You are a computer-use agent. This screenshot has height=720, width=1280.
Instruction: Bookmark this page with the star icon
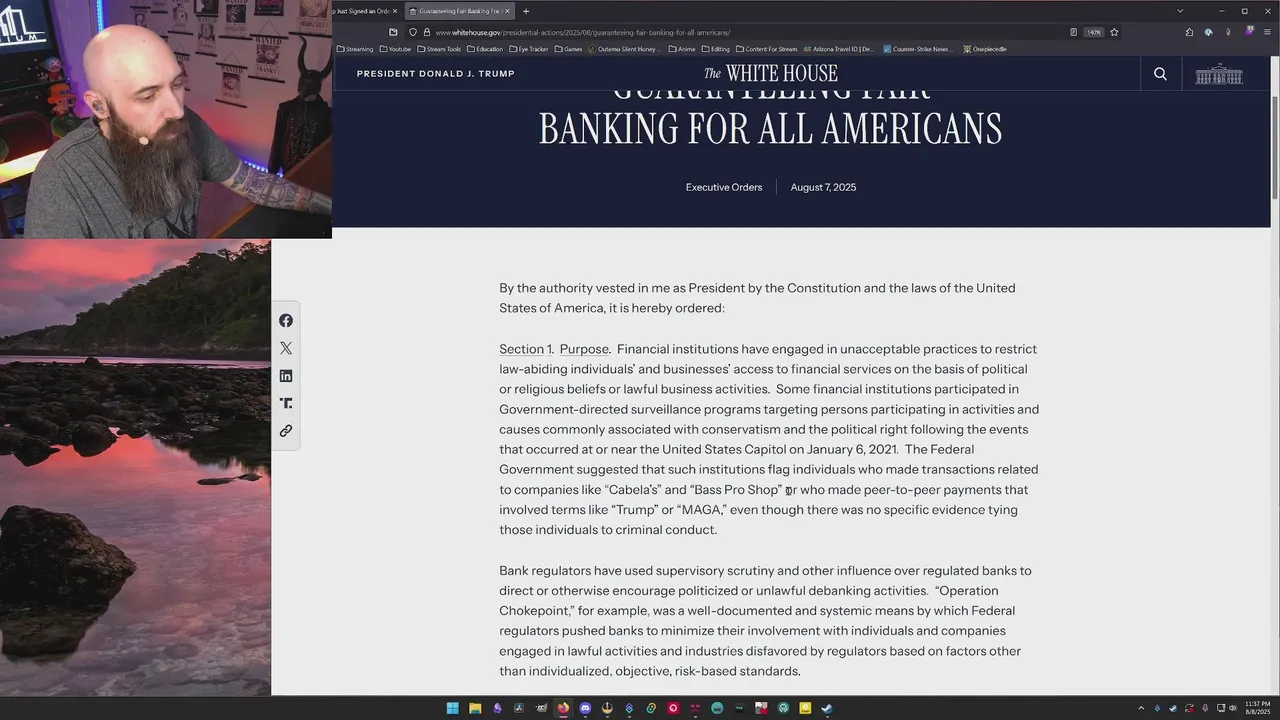coord(1114,32)
